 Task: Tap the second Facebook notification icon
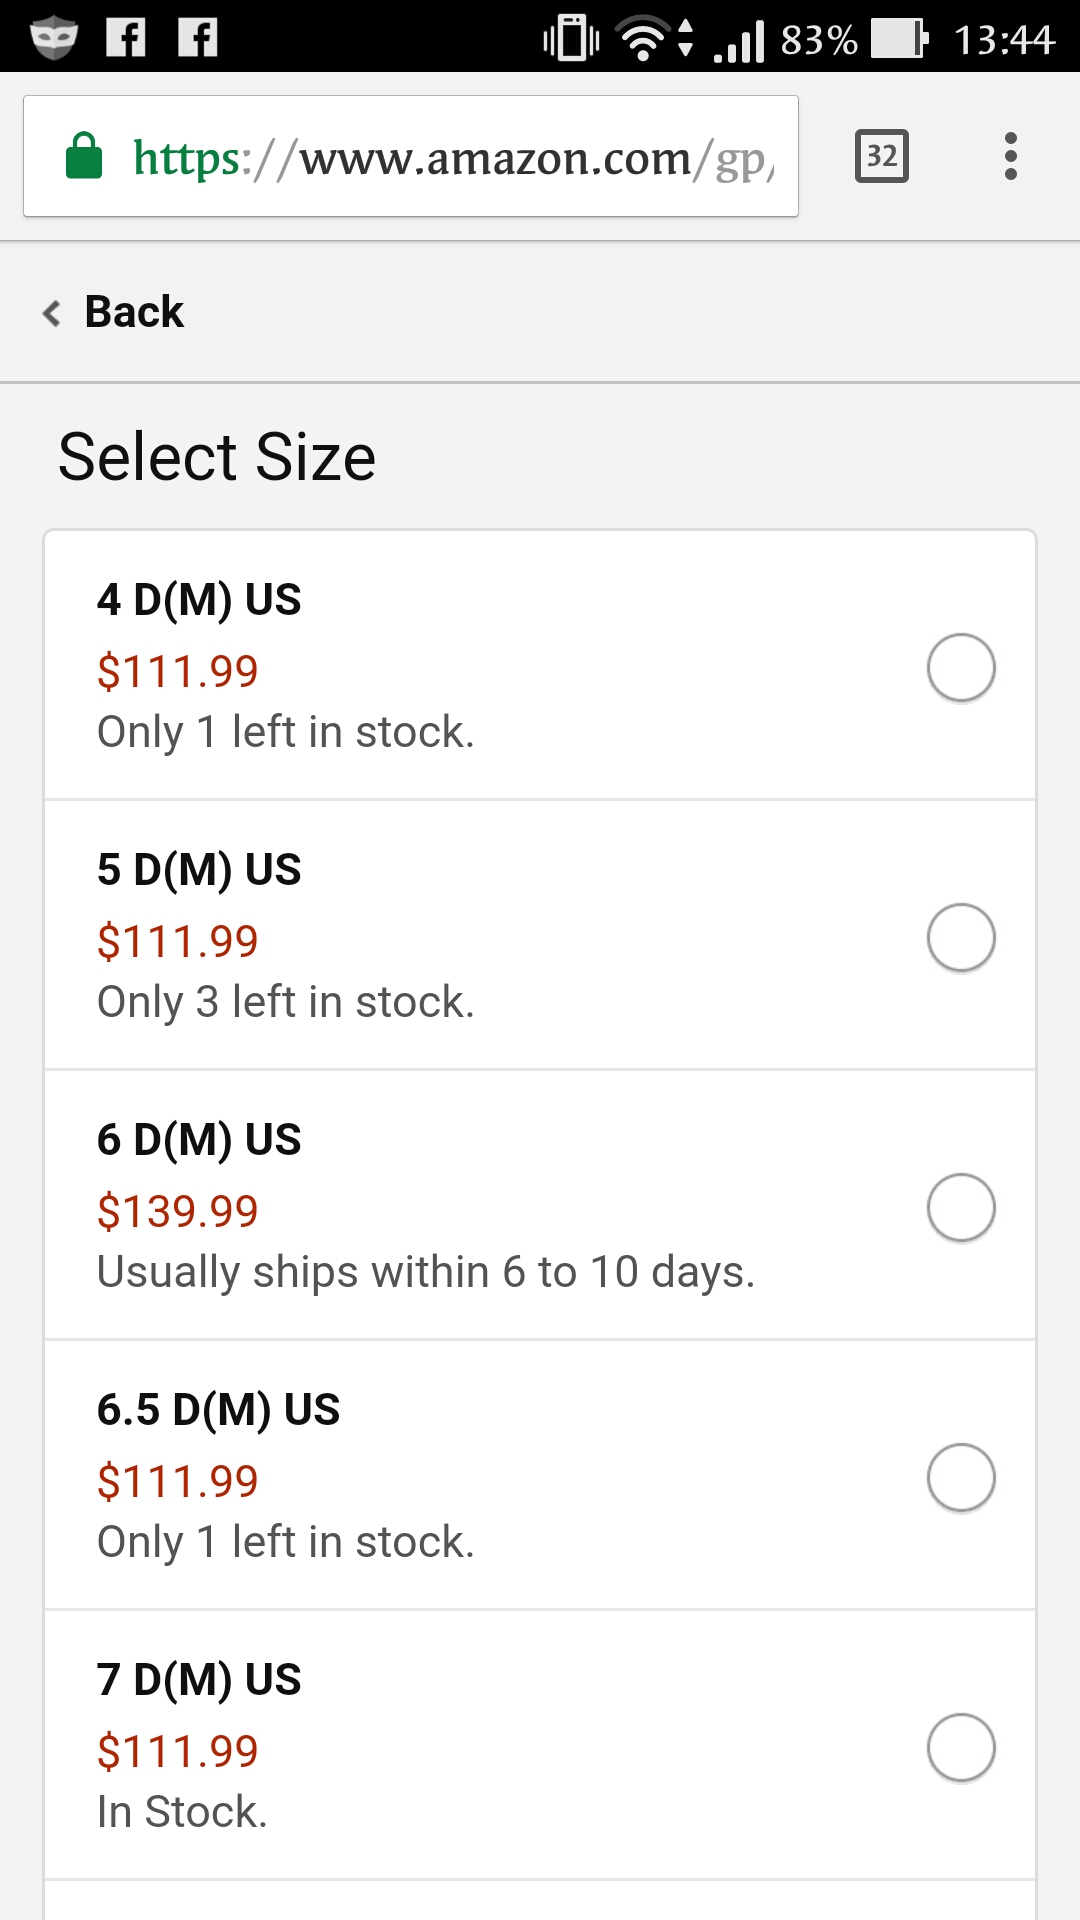tap(198, 38)
